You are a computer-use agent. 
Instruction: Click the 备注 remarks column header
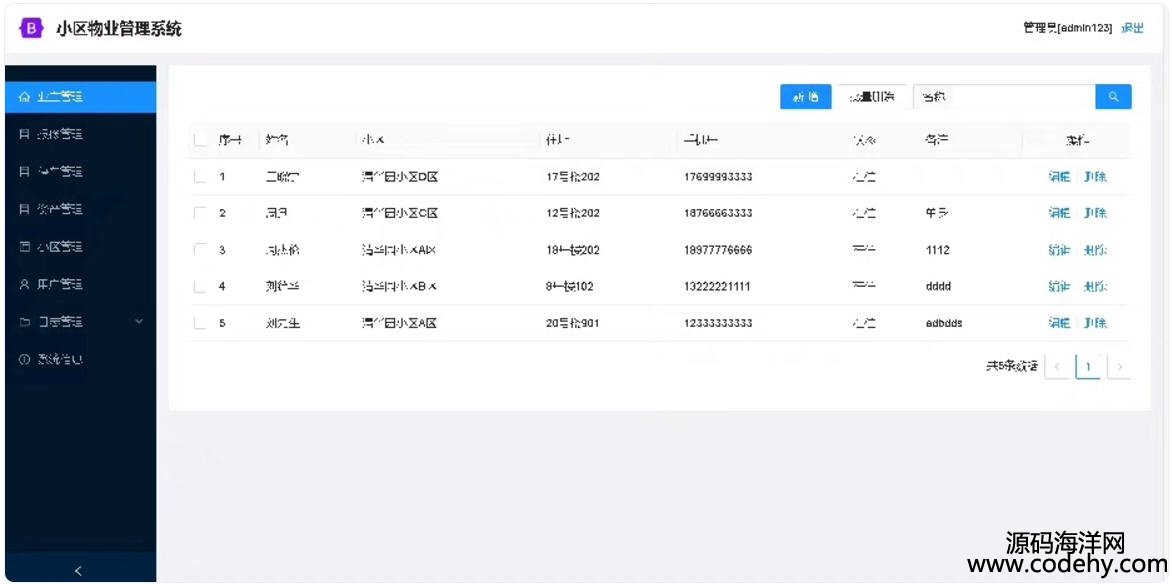click(937, 140)
